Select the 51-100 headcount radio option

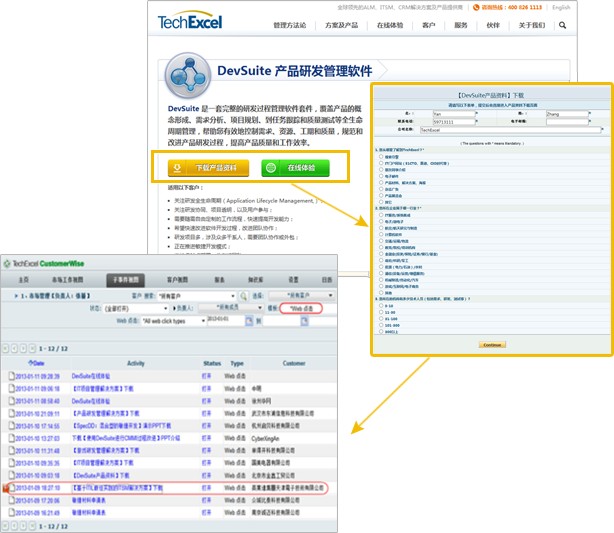(381, 318)
